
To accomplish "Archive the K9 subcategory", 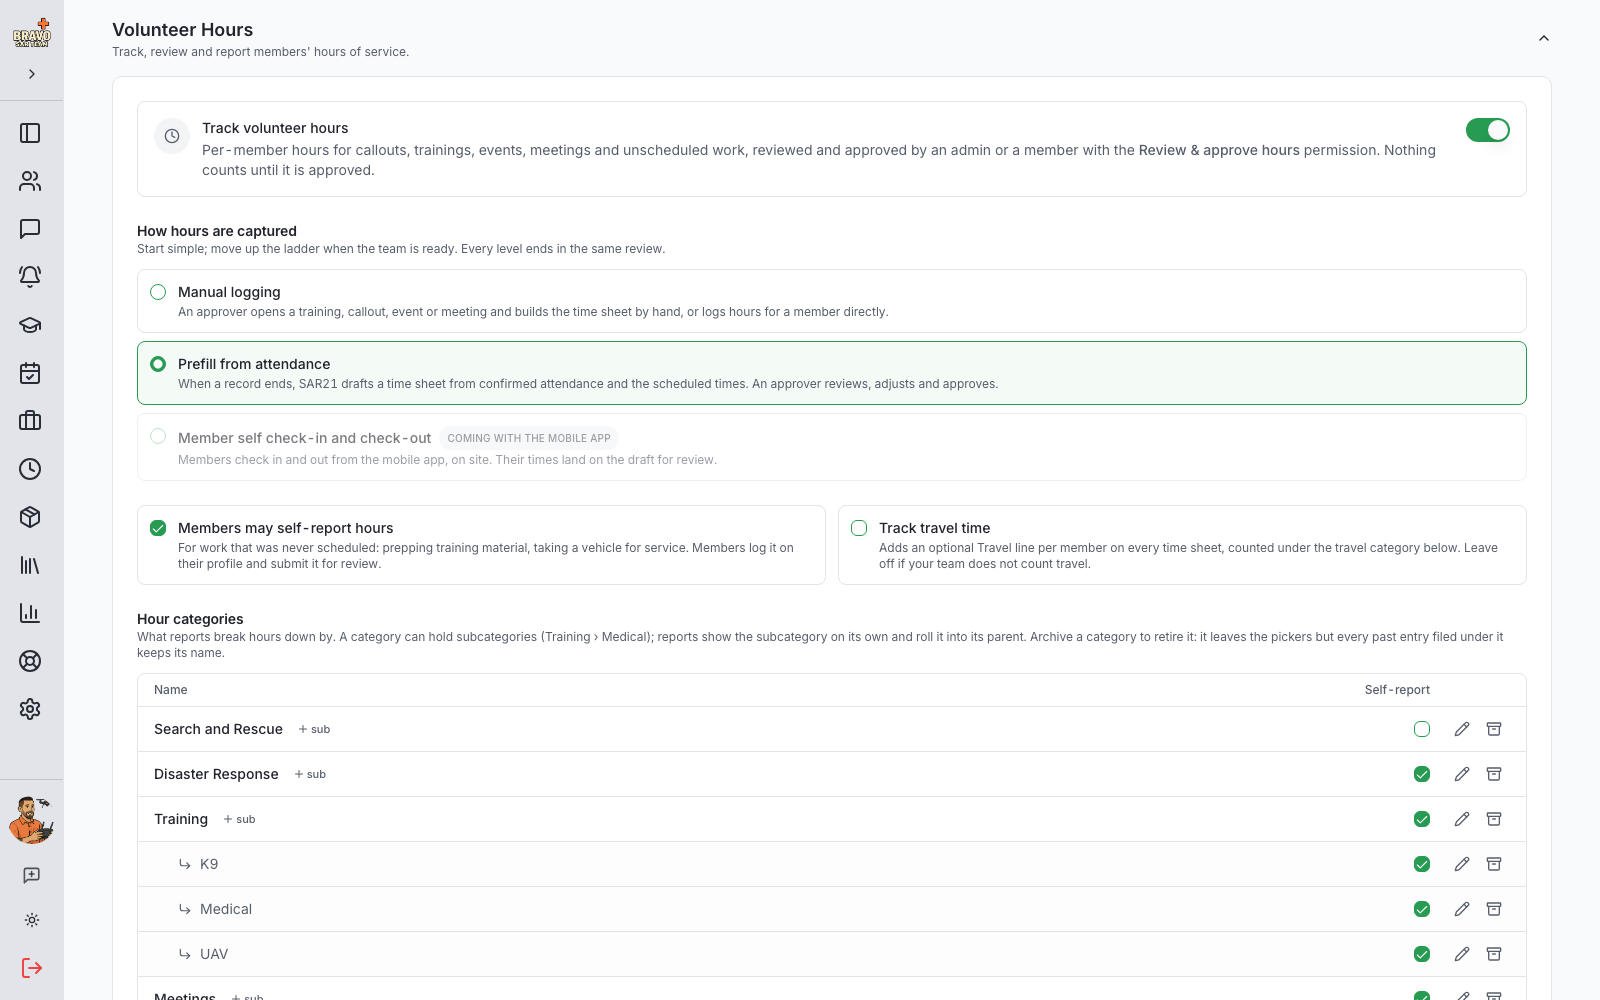I will (1494, 864).
